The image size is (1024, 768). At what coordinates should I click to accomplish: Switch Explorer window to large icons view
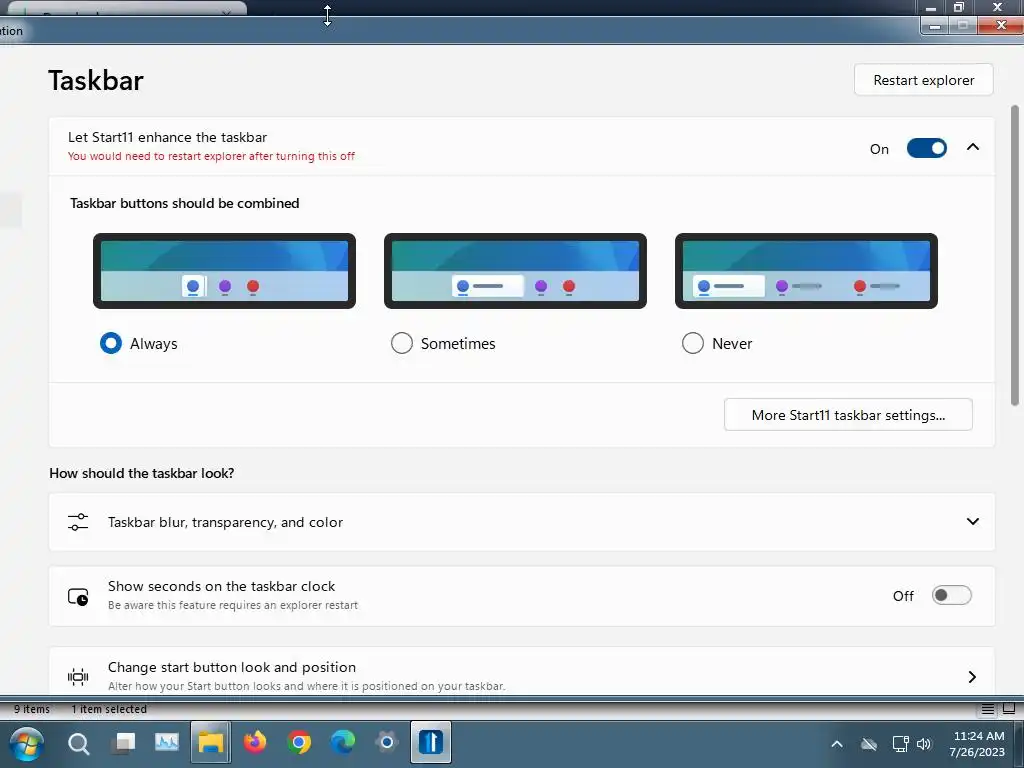click(x=1009, y=709)
